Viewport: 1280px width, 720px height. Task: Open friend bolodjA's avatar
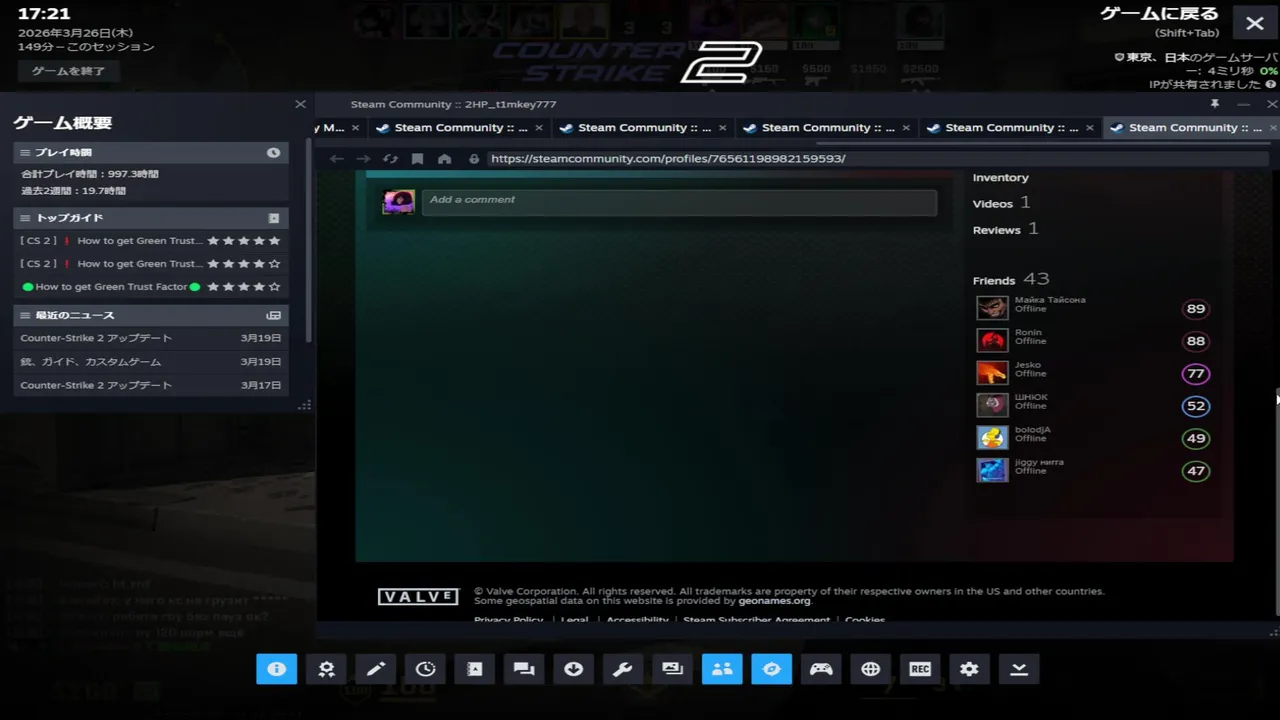pos(992,438)
